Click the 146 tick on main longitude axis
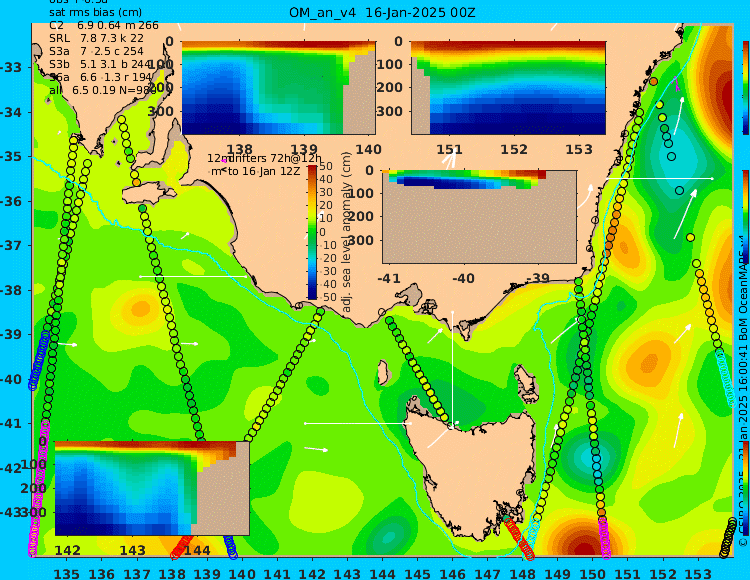This screenshot has width=750, height=580. pos(452,574)
